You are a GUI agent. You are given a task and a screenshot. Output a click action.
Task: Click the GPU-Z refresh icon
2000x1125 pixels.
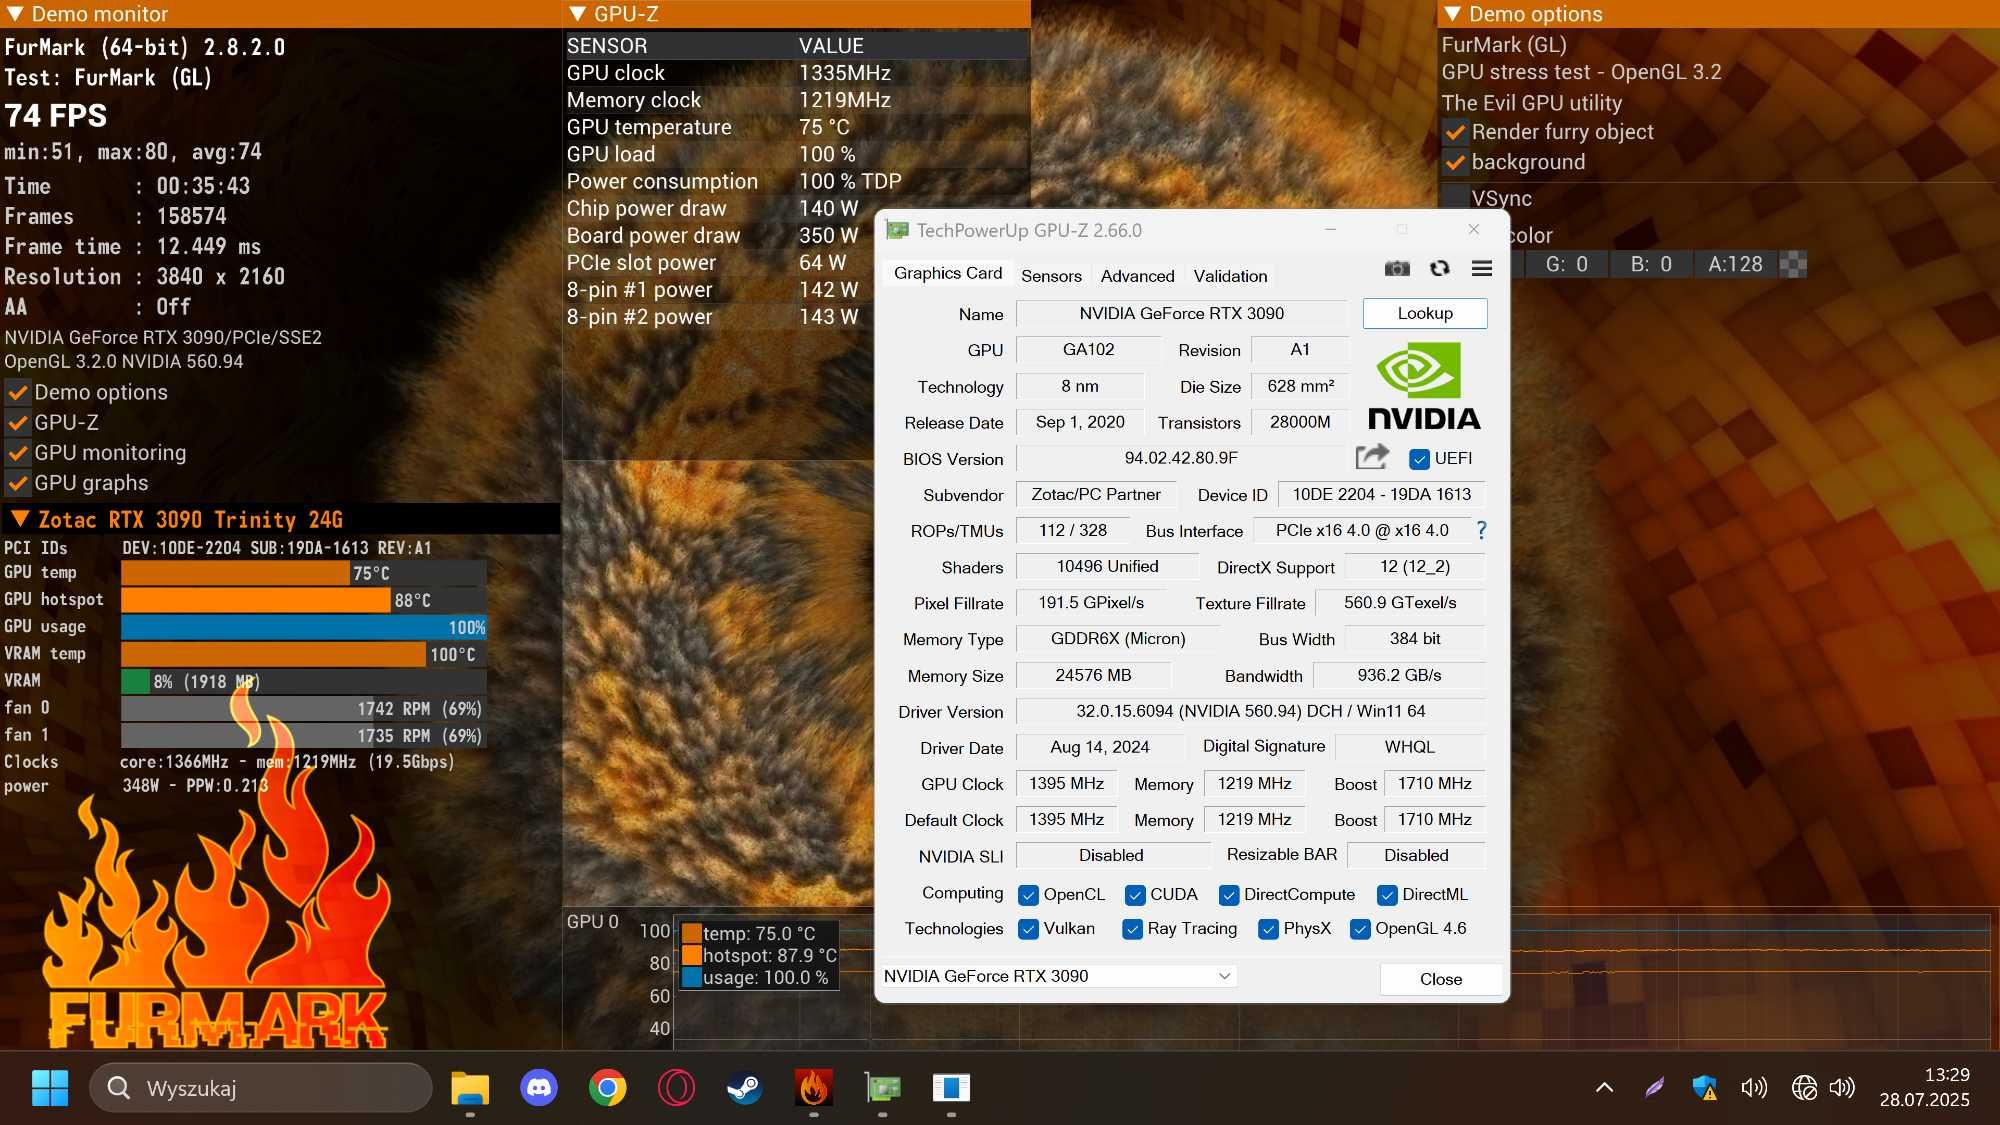pos(1440,268)
